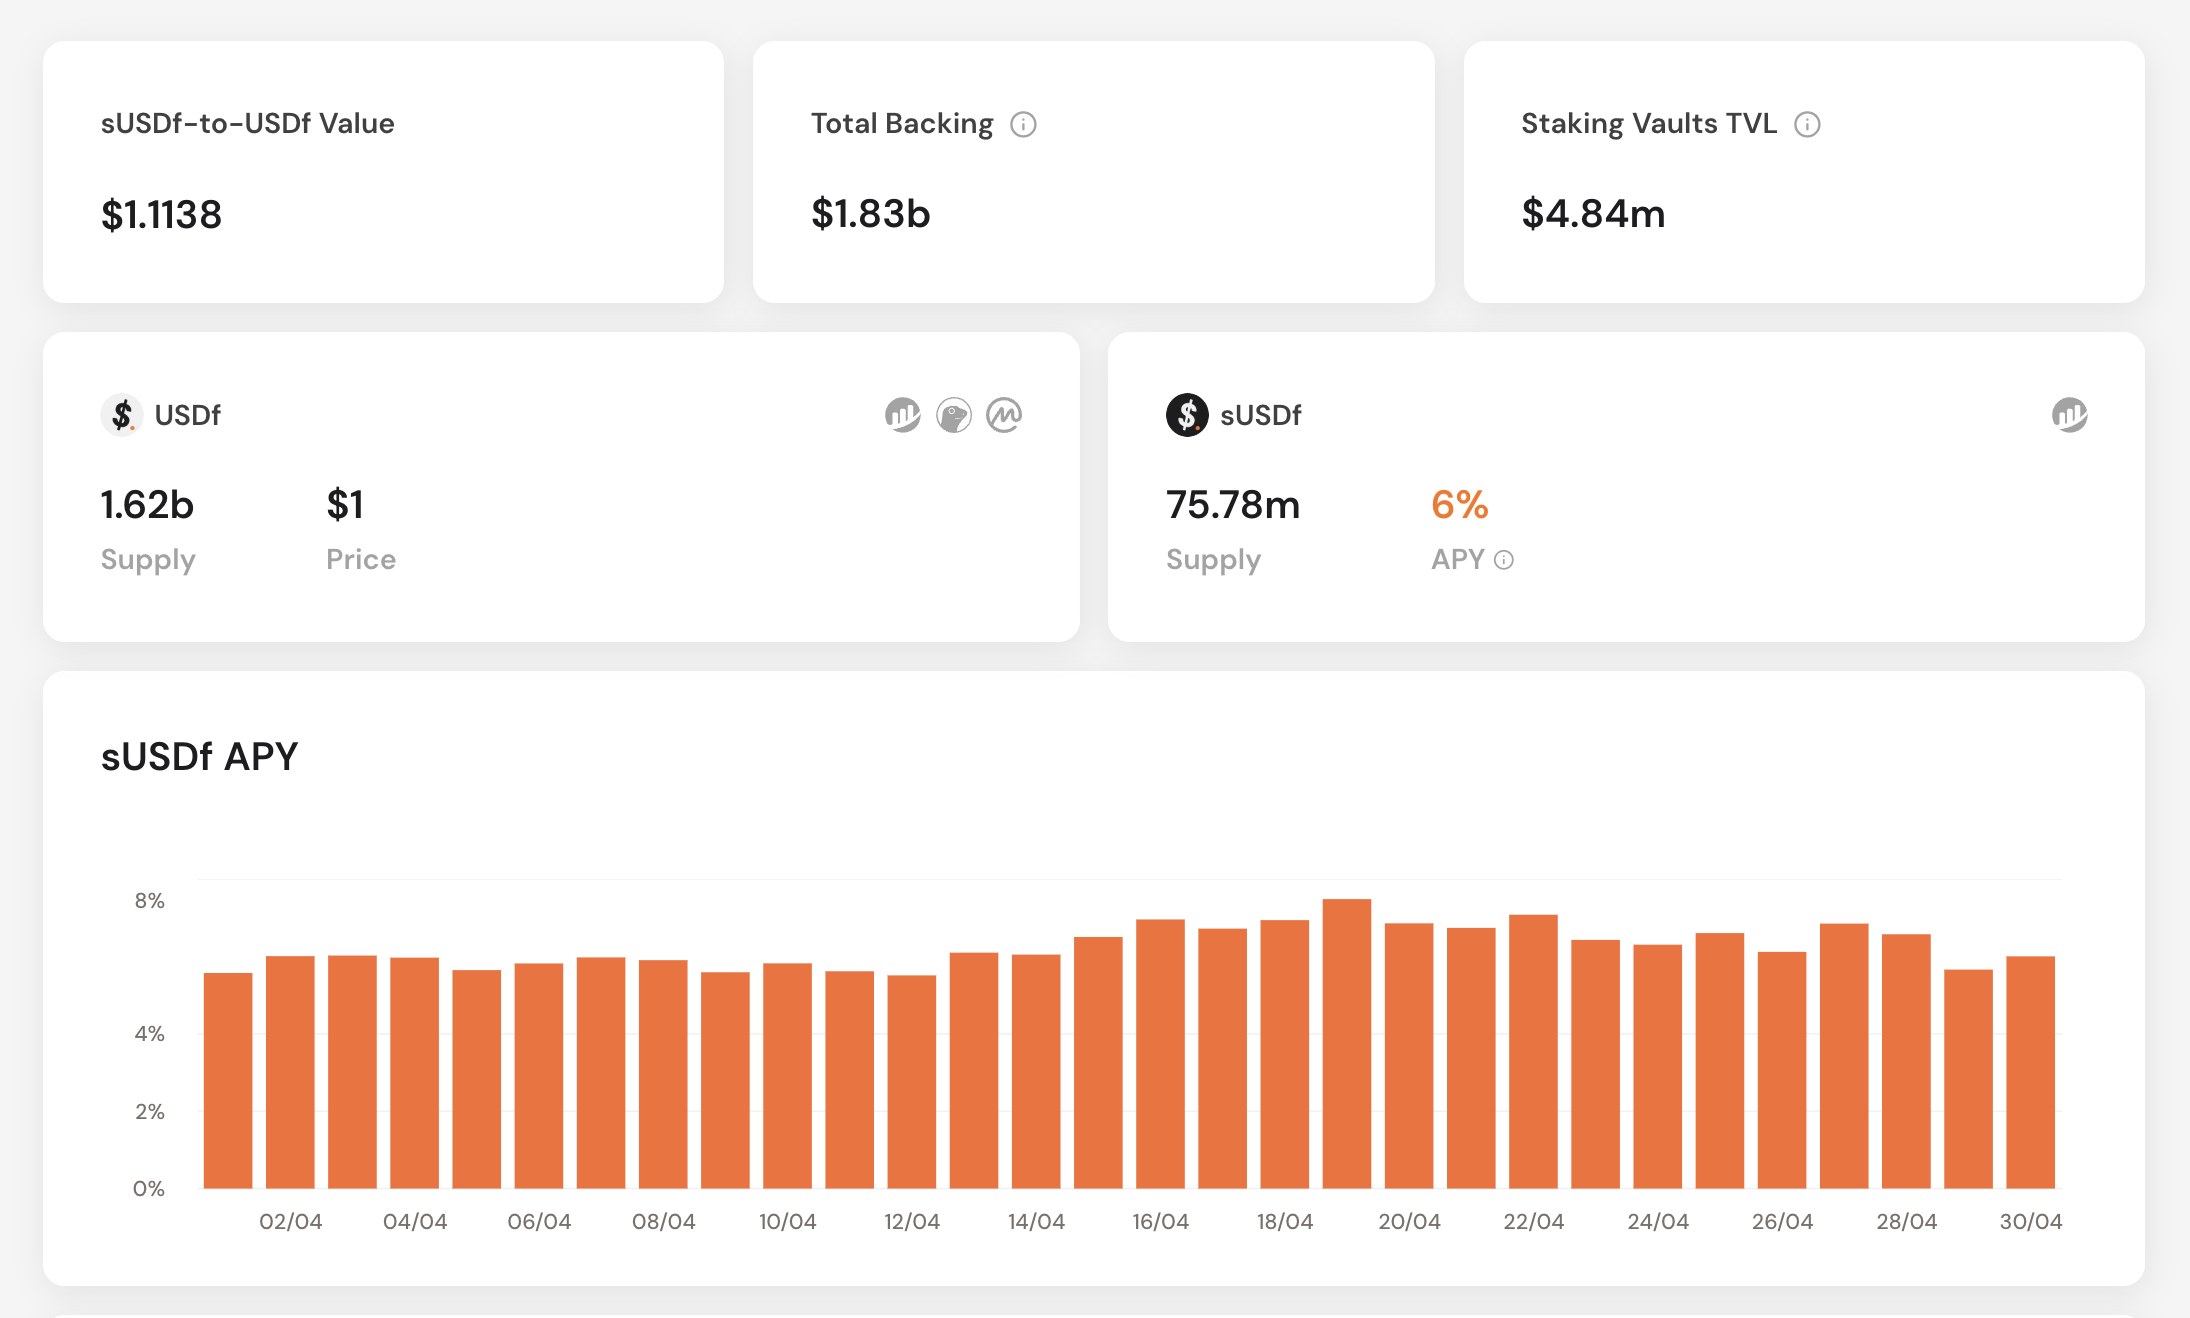
Task: Click the black sUSDf token logo
Action: click(x=1187, y=415)
